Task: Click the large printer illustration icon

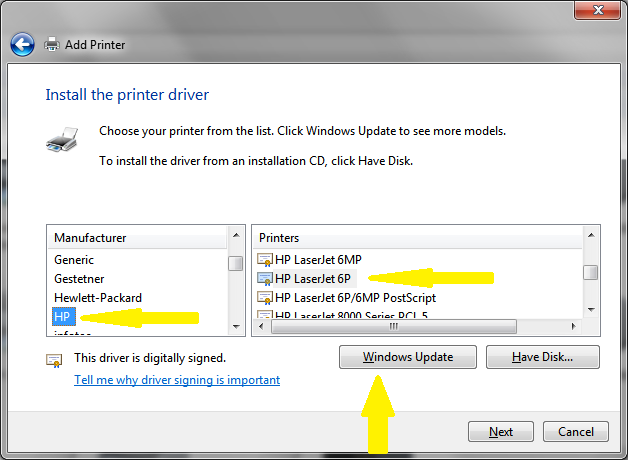Action: click(62, 139)
